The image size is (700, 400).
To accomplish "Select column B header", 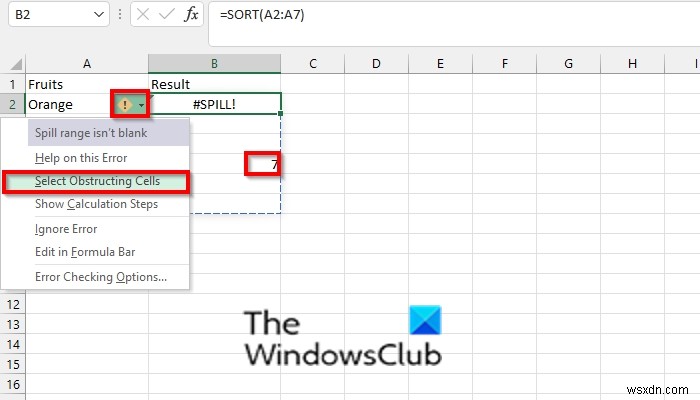I will [x=214, y=64].
